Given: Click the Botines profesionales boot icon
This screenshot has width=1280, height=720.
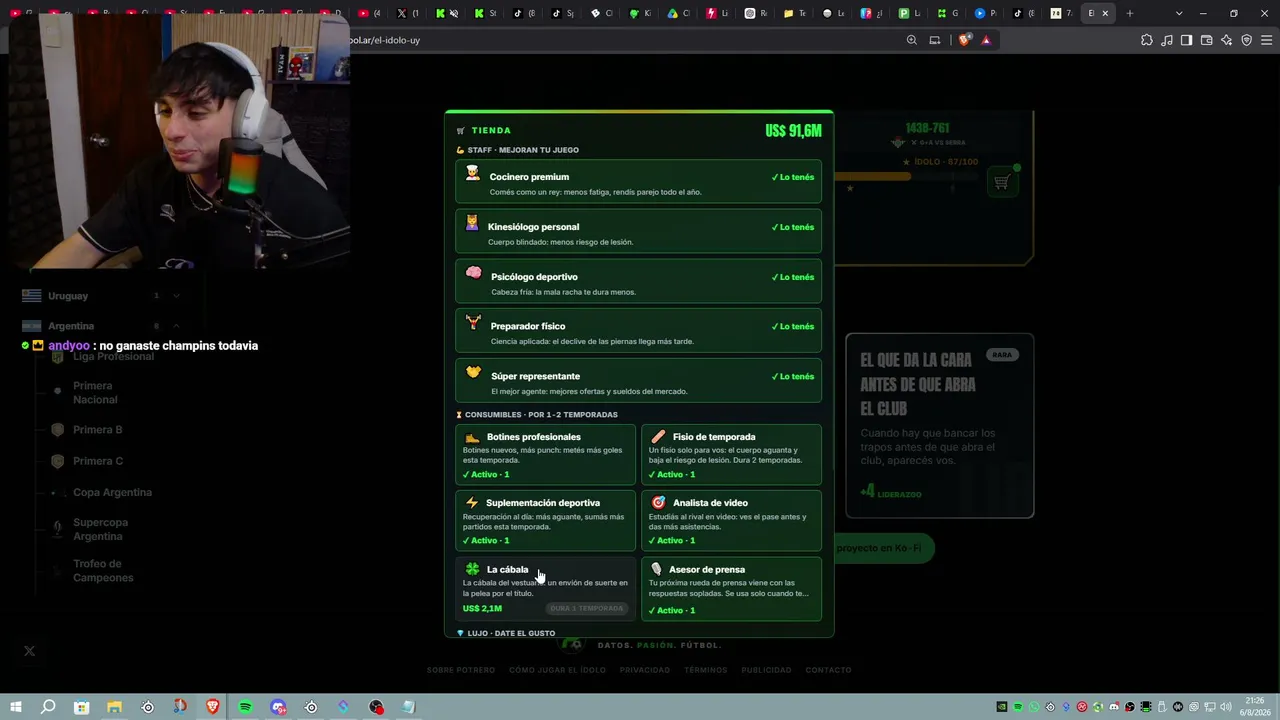Looking at the screenshot, I should pos(473,437).
